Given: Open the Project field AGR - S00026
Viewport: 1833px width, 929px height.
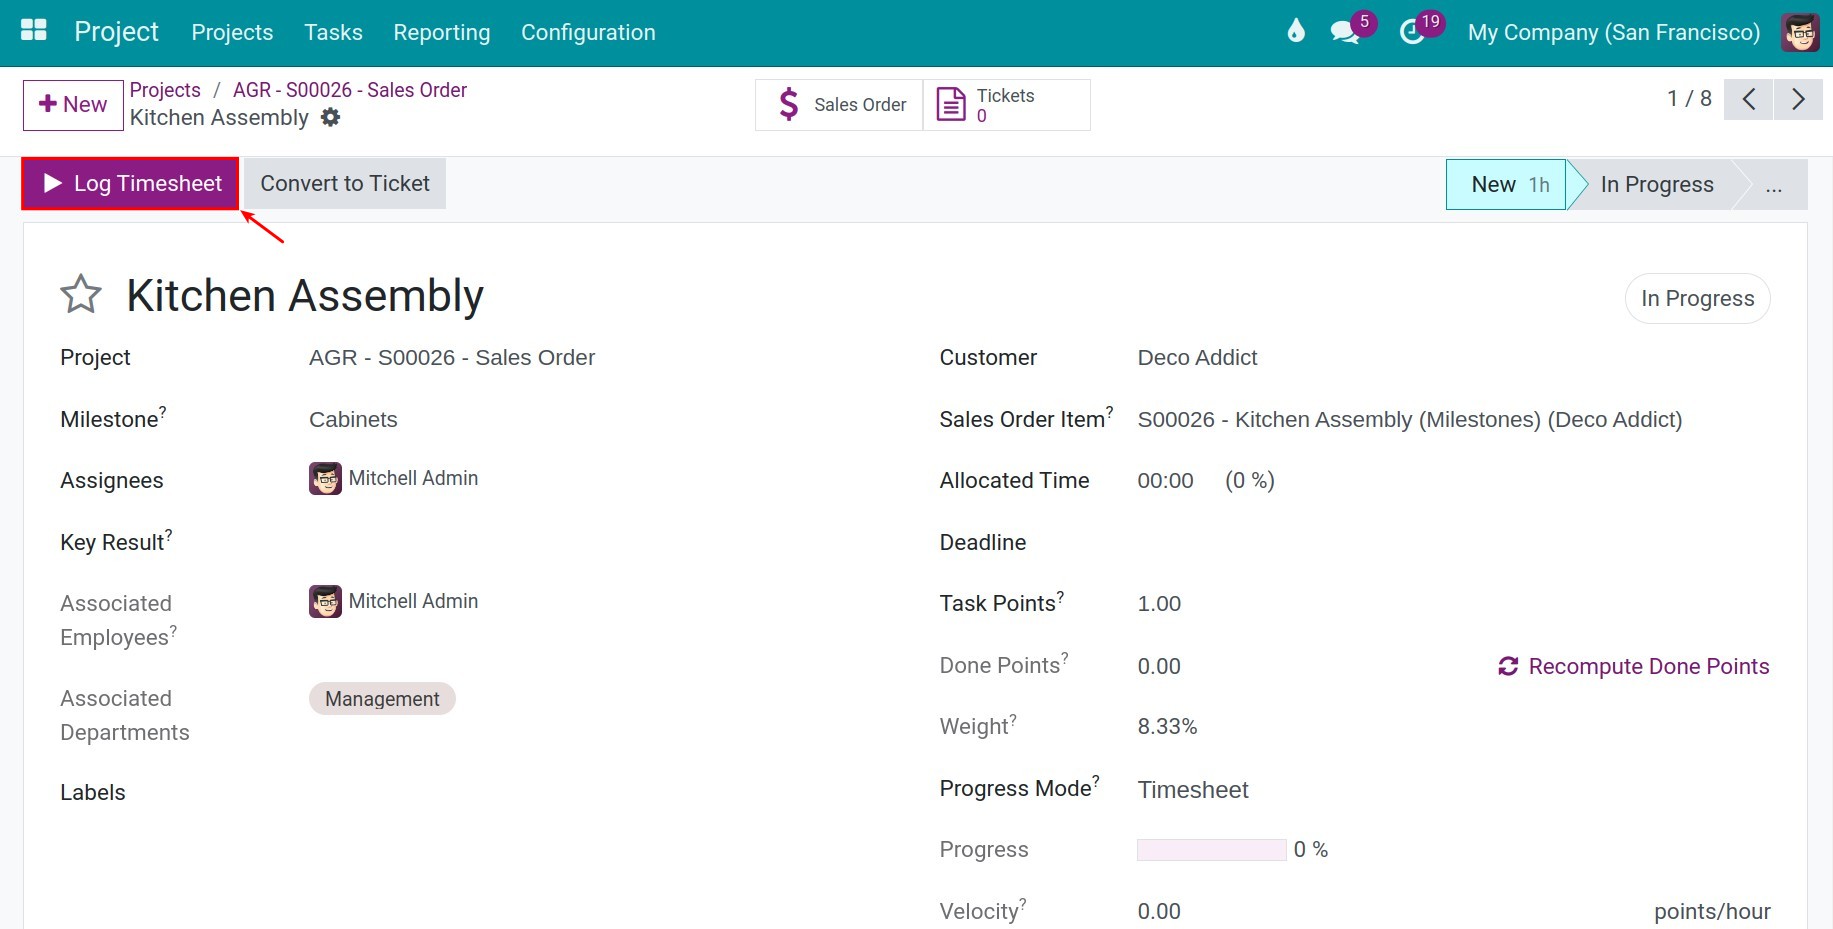Looking at the screenshot, I should coord(452,358).
